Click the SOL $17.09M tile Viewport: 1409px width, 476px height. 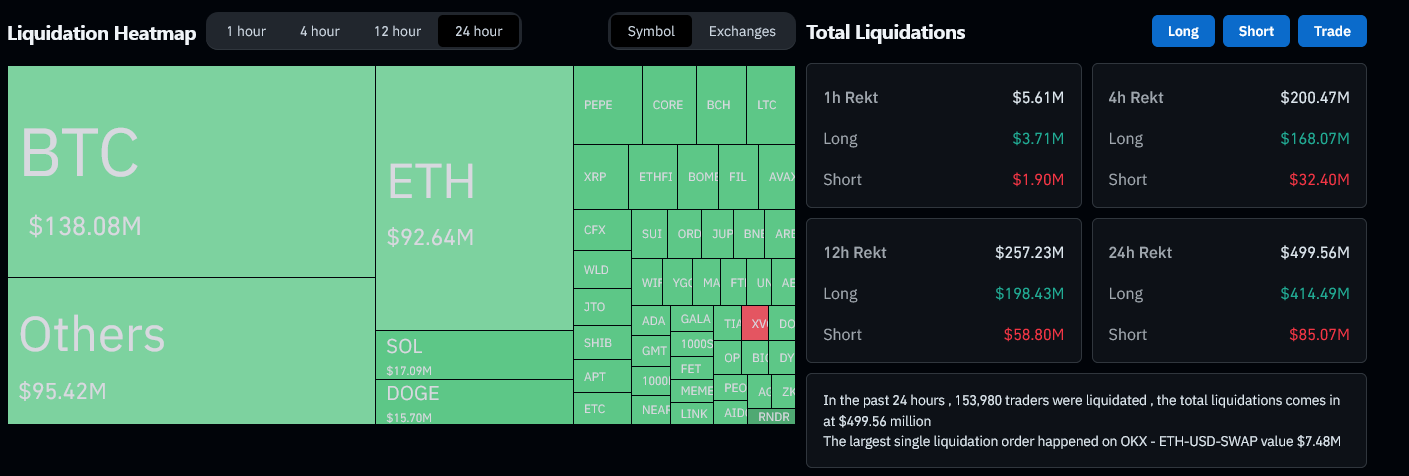click(x=474, y=355)
